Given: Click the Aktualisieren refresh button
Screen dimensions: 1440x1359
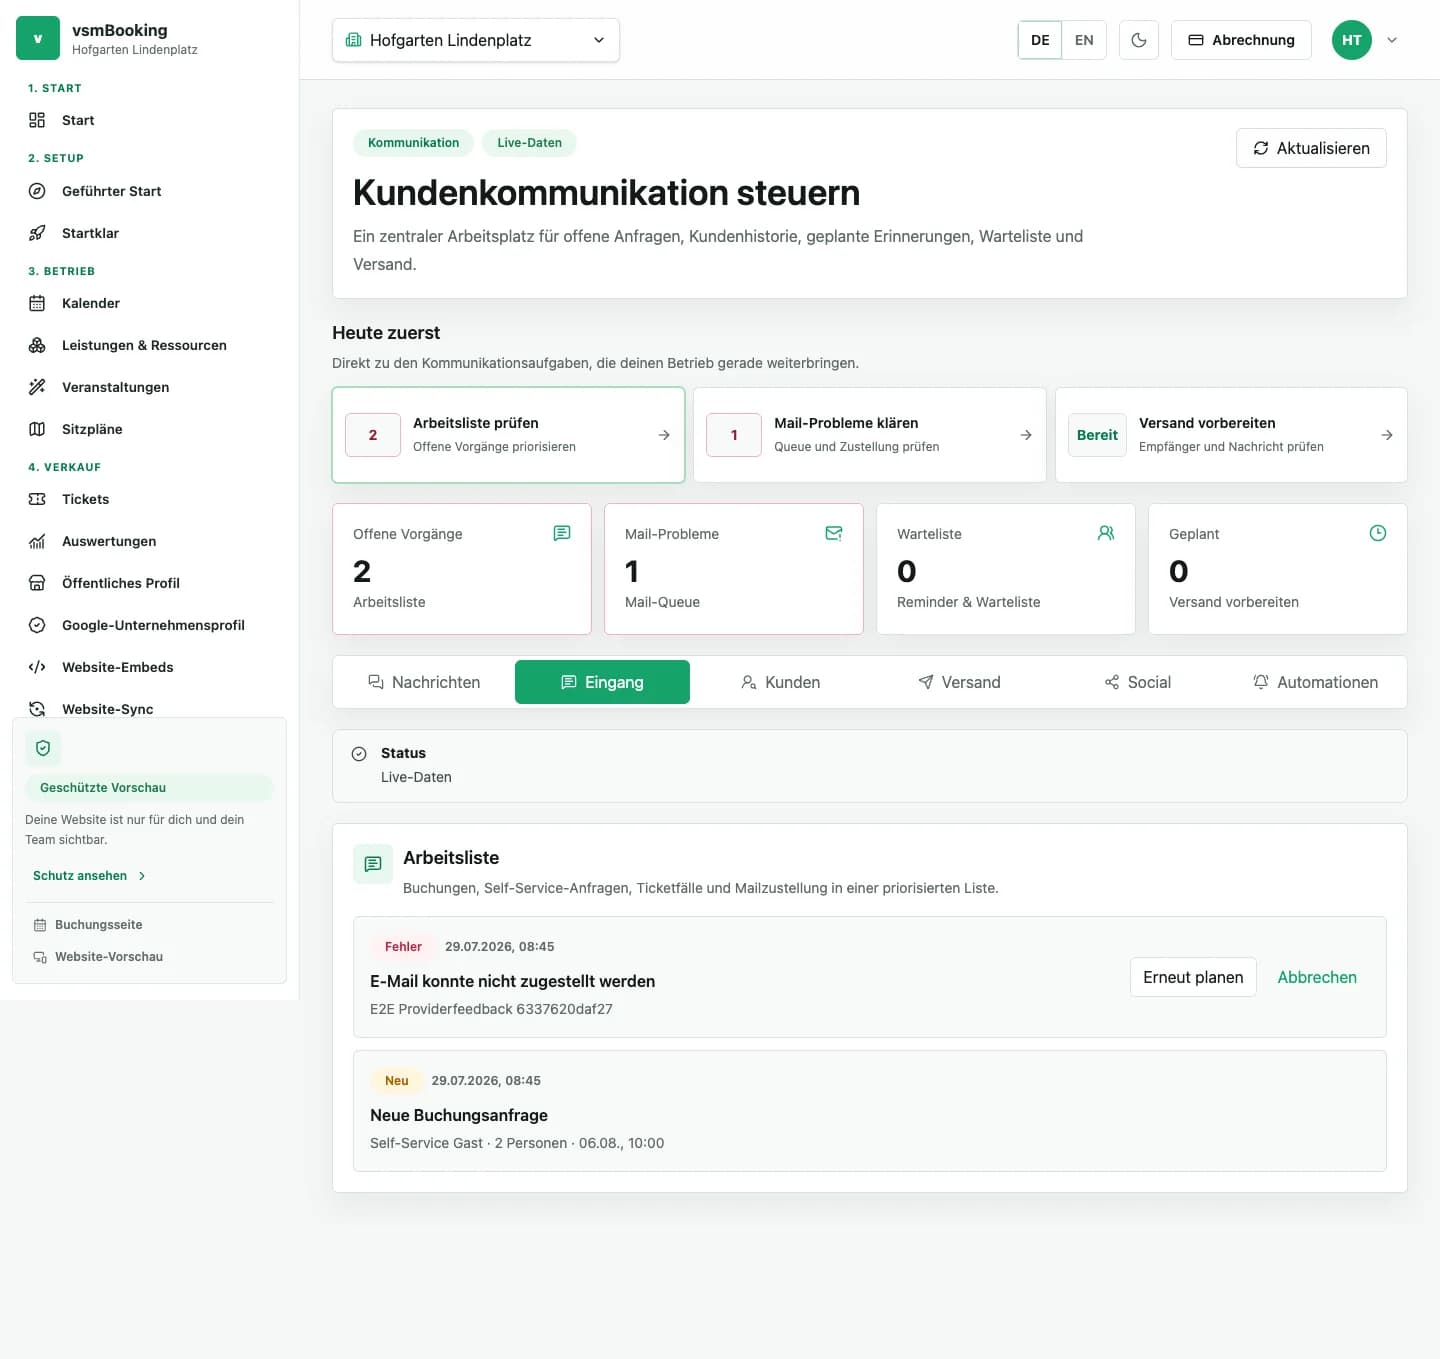Looking at the screenshot, I should point(1311,148).
